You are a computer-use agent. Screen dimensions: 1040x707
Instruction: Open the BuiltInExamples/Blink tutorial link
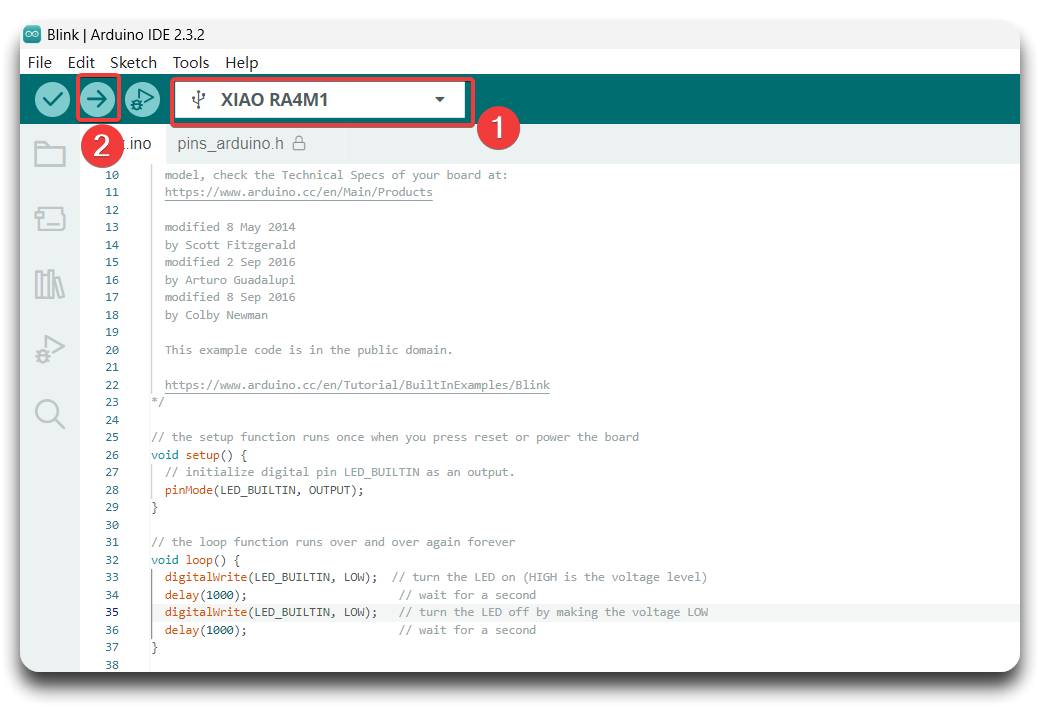tap(357, 385)
